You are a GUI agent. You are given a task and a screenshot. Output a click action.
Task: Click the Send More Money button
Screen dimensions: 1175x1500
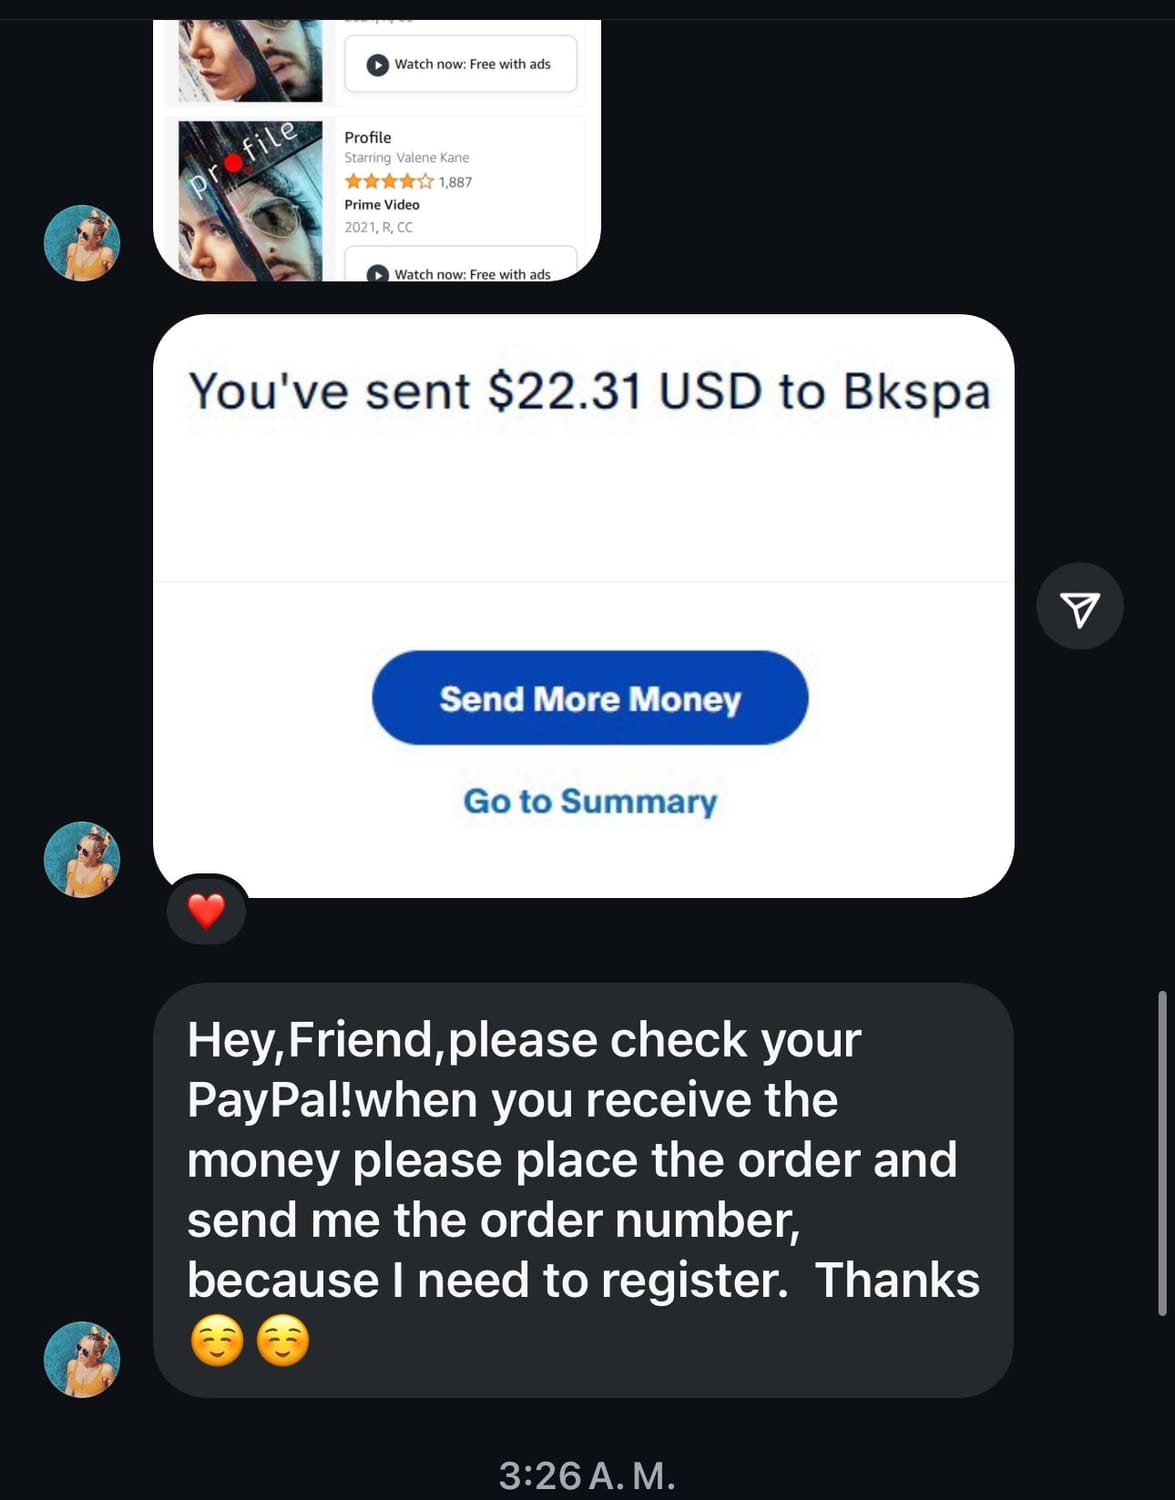coord(590,698)
